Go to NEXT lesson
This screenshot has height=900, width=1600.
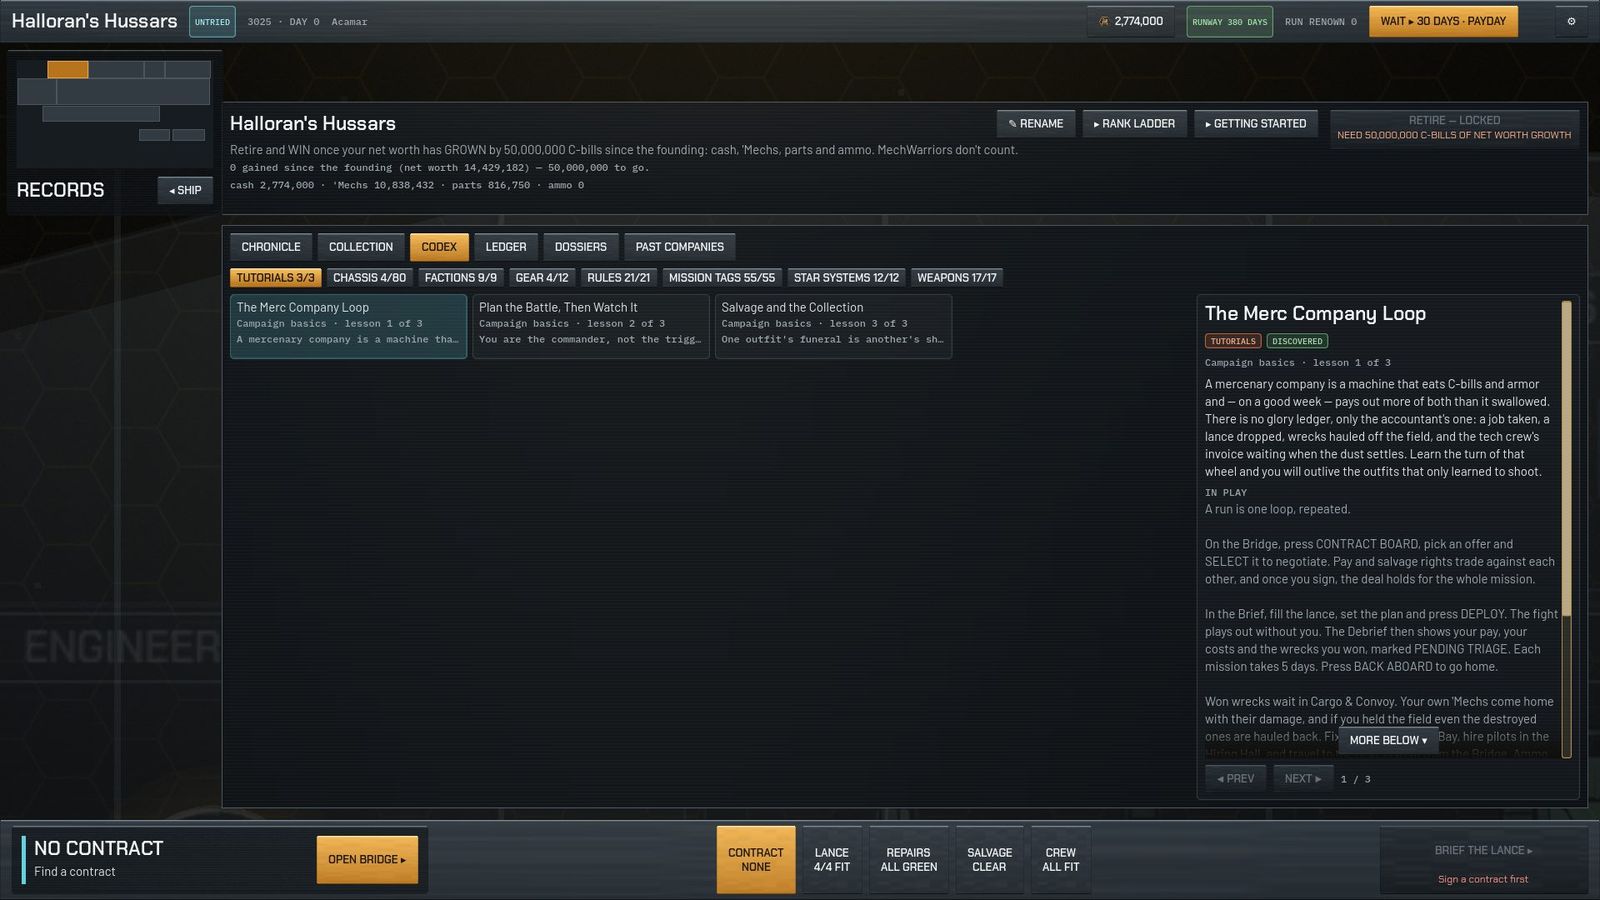[1303, 779]
